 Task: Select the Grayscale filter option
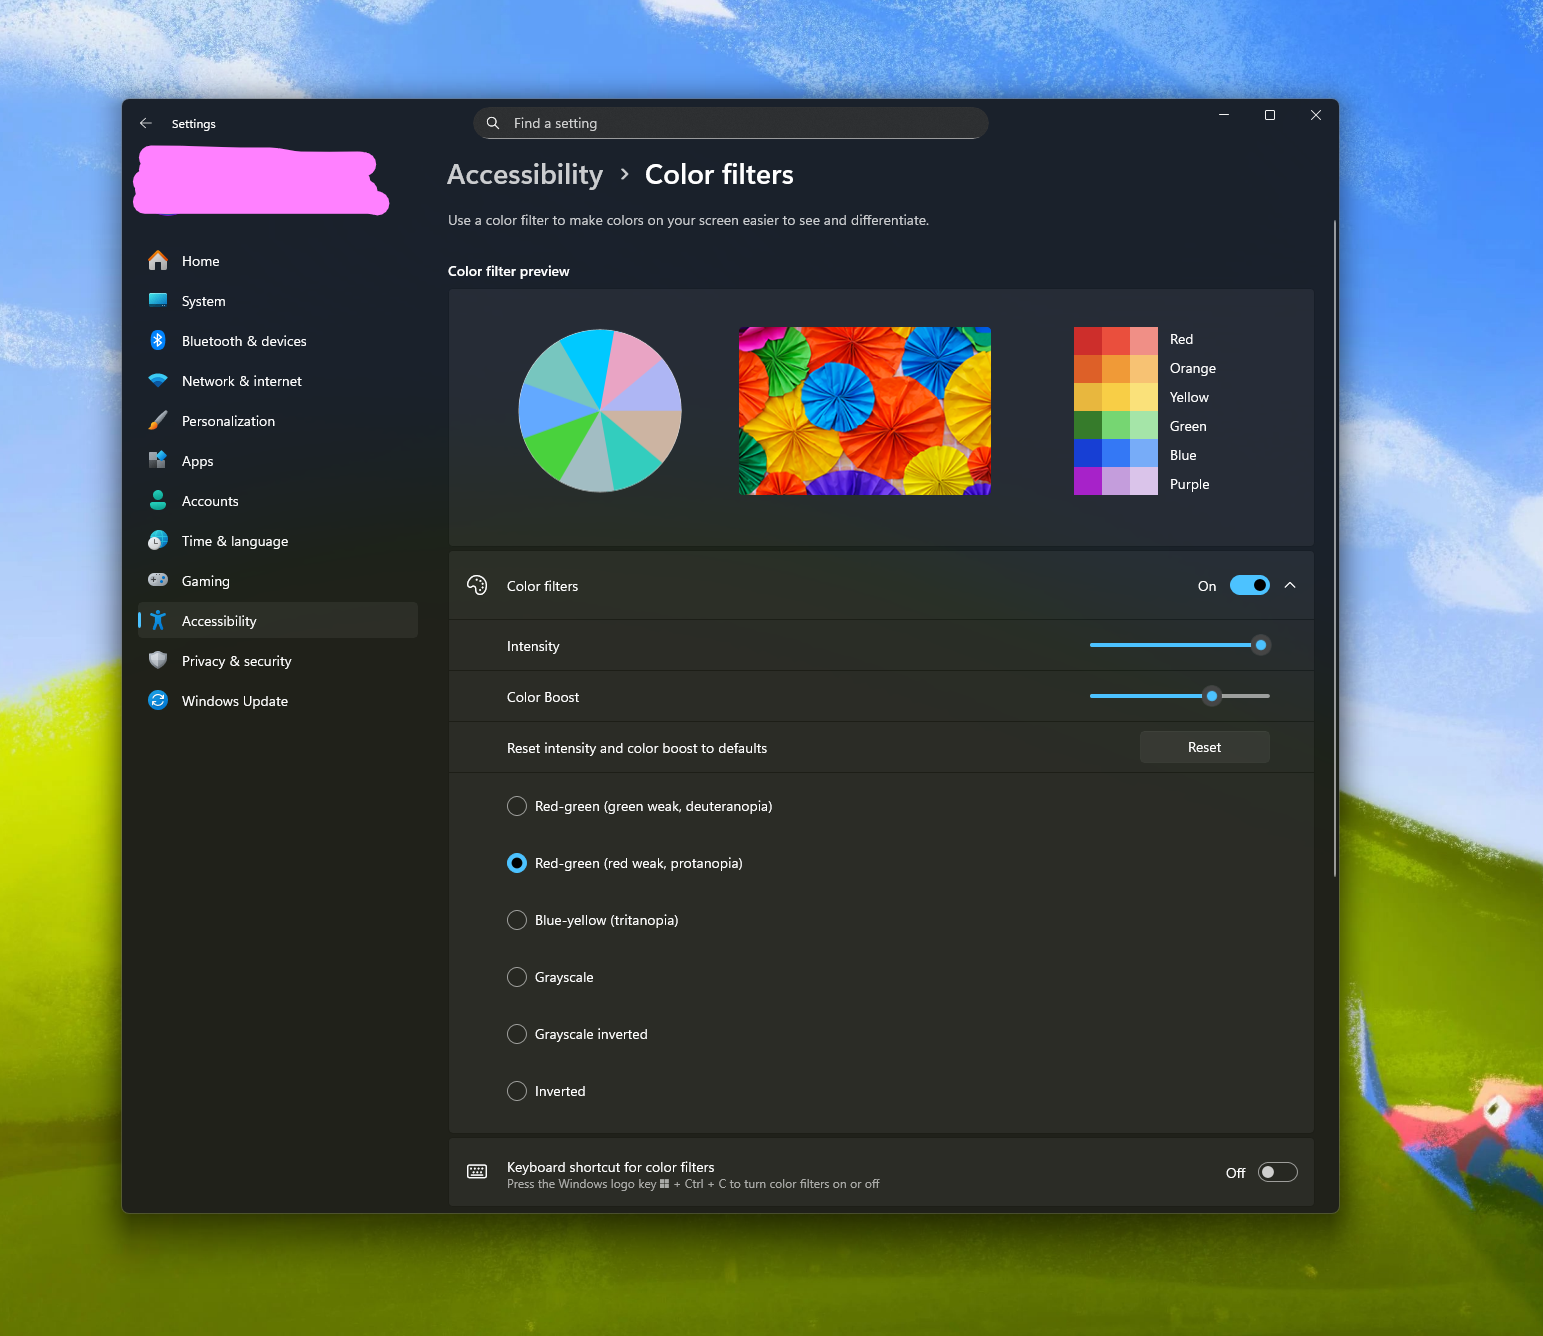pos(517,977)
